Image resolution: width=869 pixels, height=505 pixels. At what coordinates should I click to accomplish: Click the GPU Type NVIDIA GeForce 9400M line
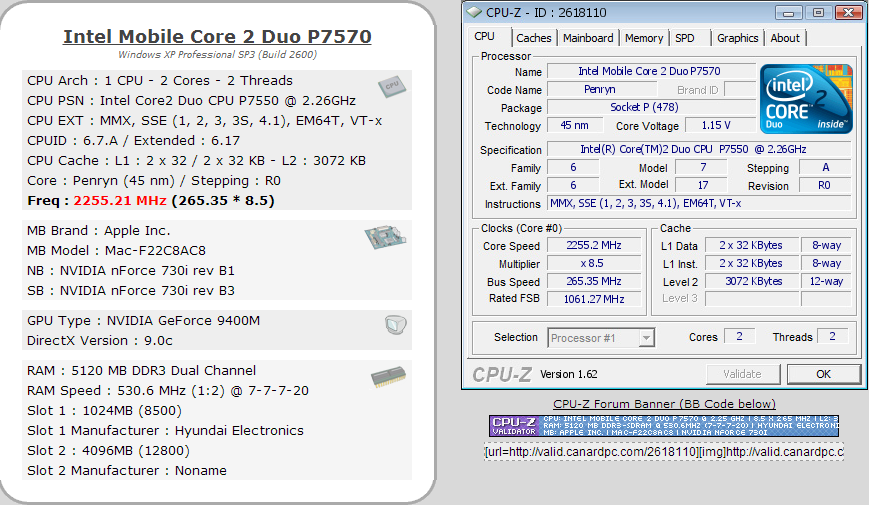(x=144, y=320)
